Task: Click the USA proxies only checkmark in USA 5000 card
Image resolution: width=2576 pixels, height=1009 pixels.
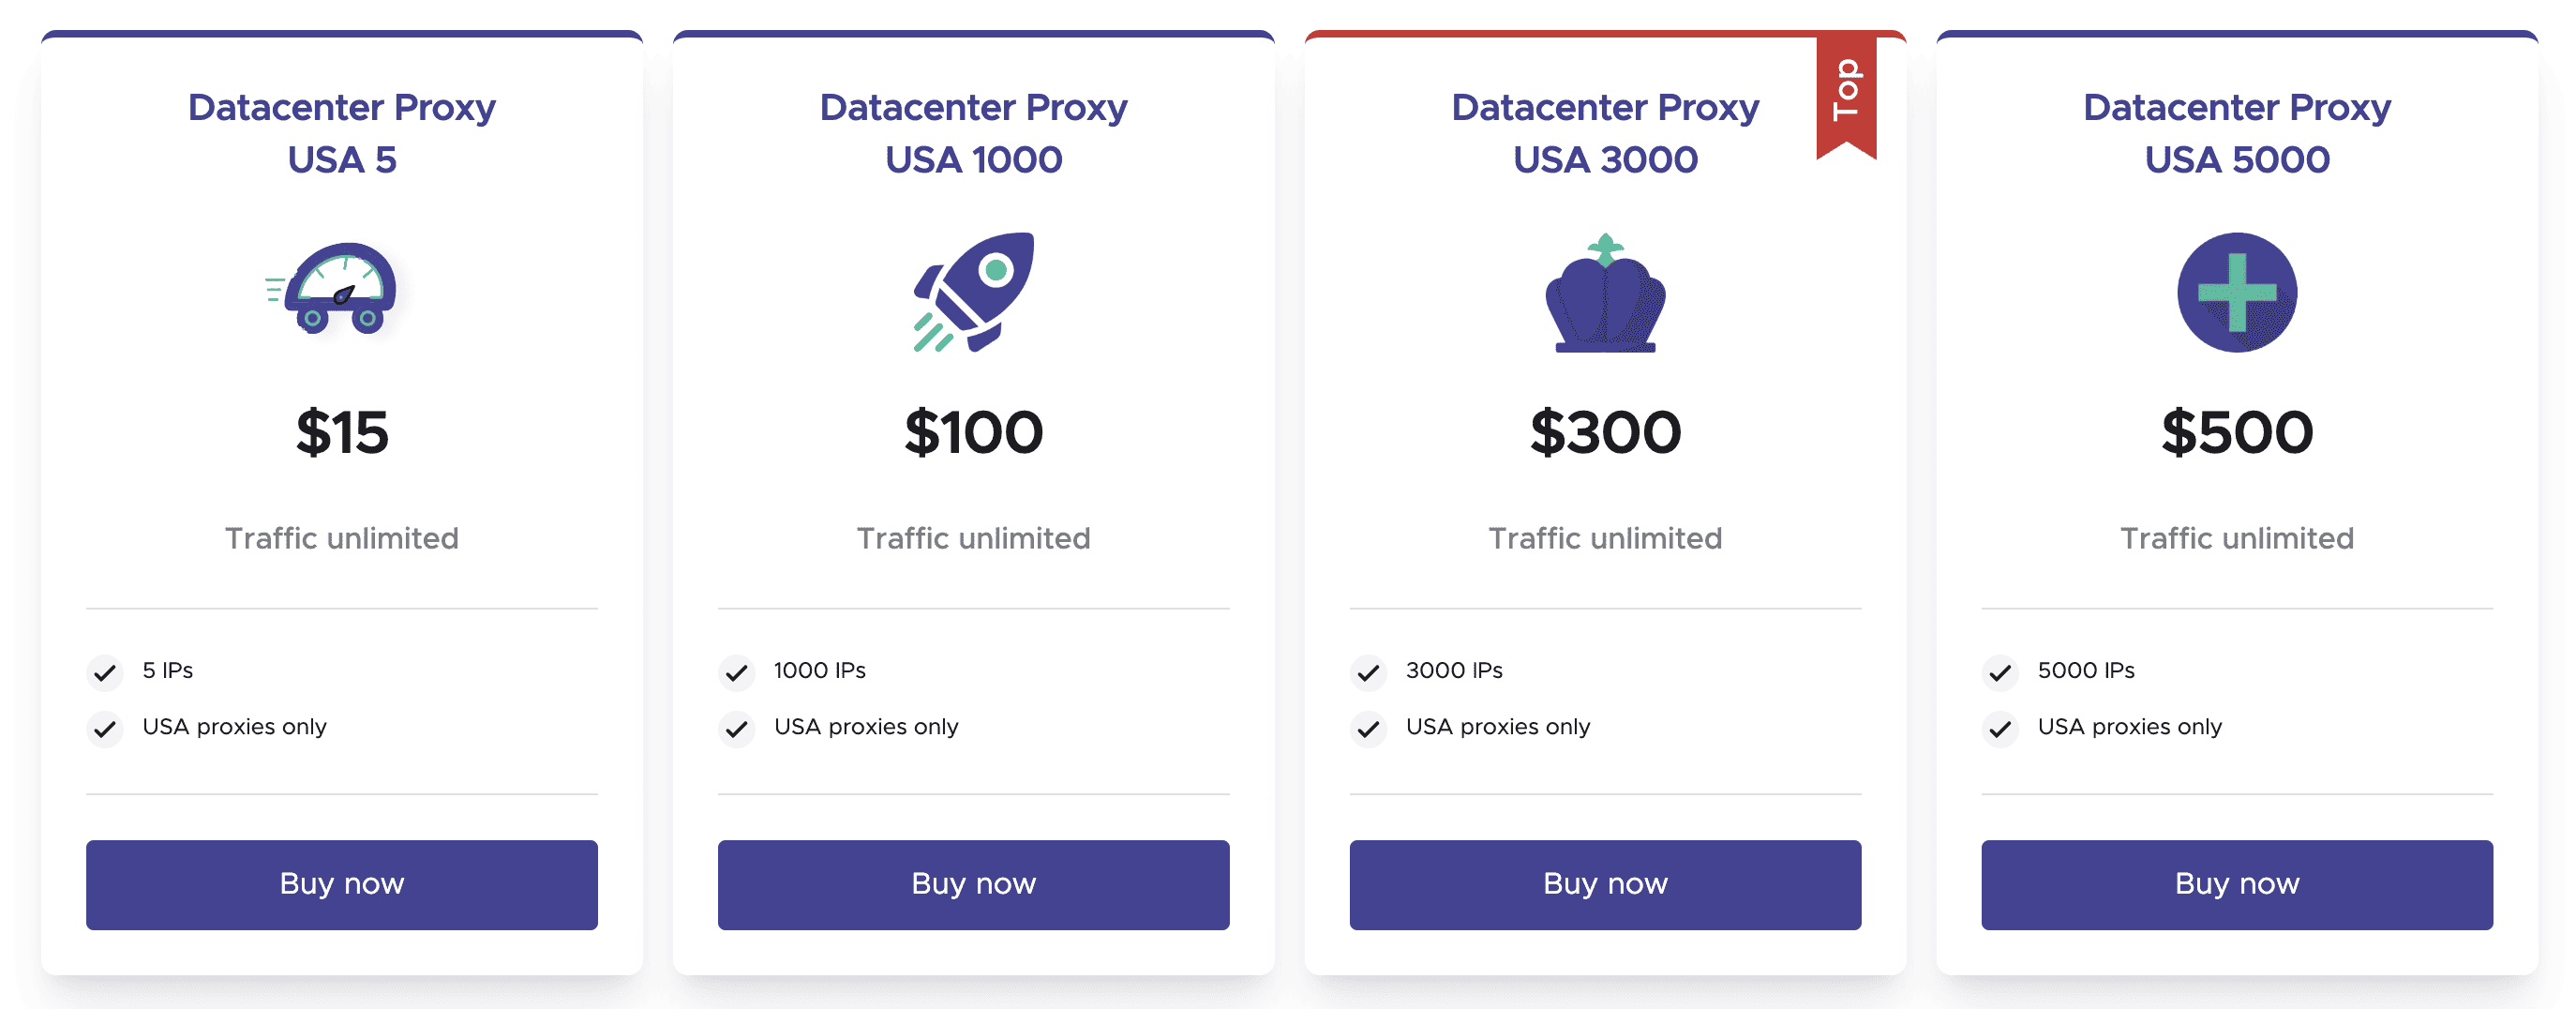Action: coord(2001,729)
